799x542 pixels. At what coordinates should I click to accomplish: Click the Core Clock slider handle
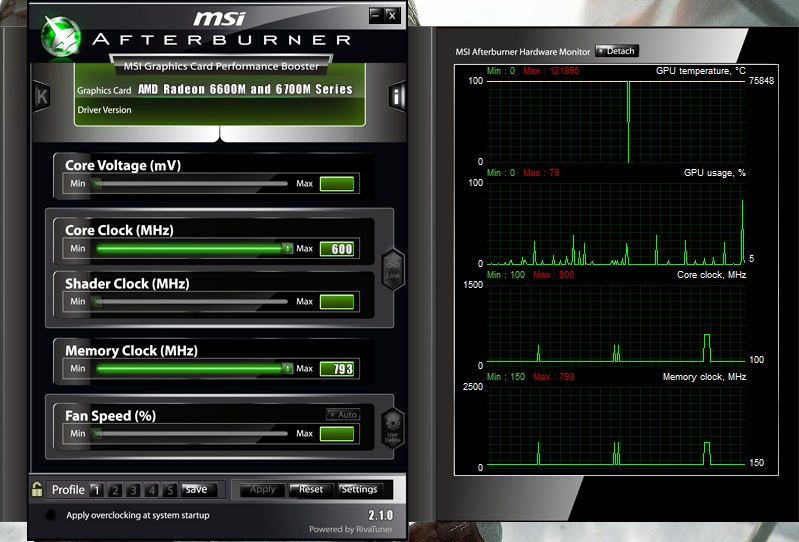287,248
